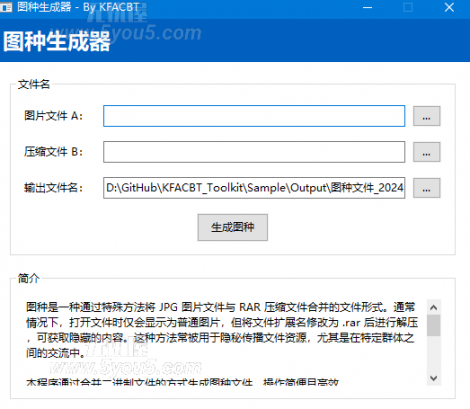This screenshot has height=409, width=470.
Task: Click the 简介 scrollbar thumb
Action: 434,325
